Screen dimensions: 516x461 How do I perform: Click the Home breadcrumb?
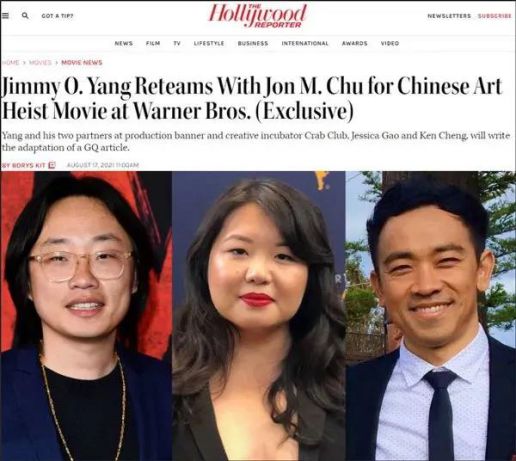click(11, 62)
